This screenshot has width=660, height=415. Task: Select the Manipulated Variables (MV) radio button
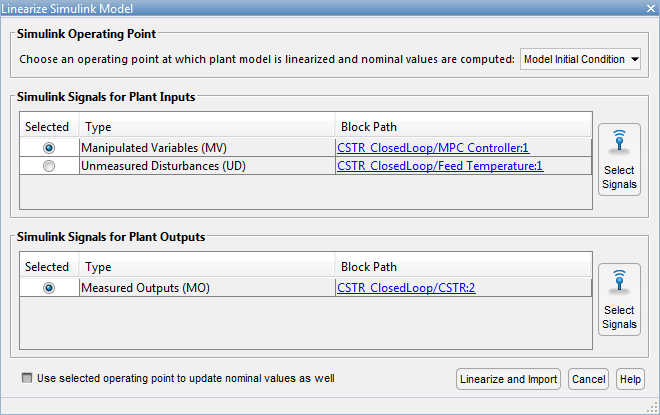tap(49, 148)
